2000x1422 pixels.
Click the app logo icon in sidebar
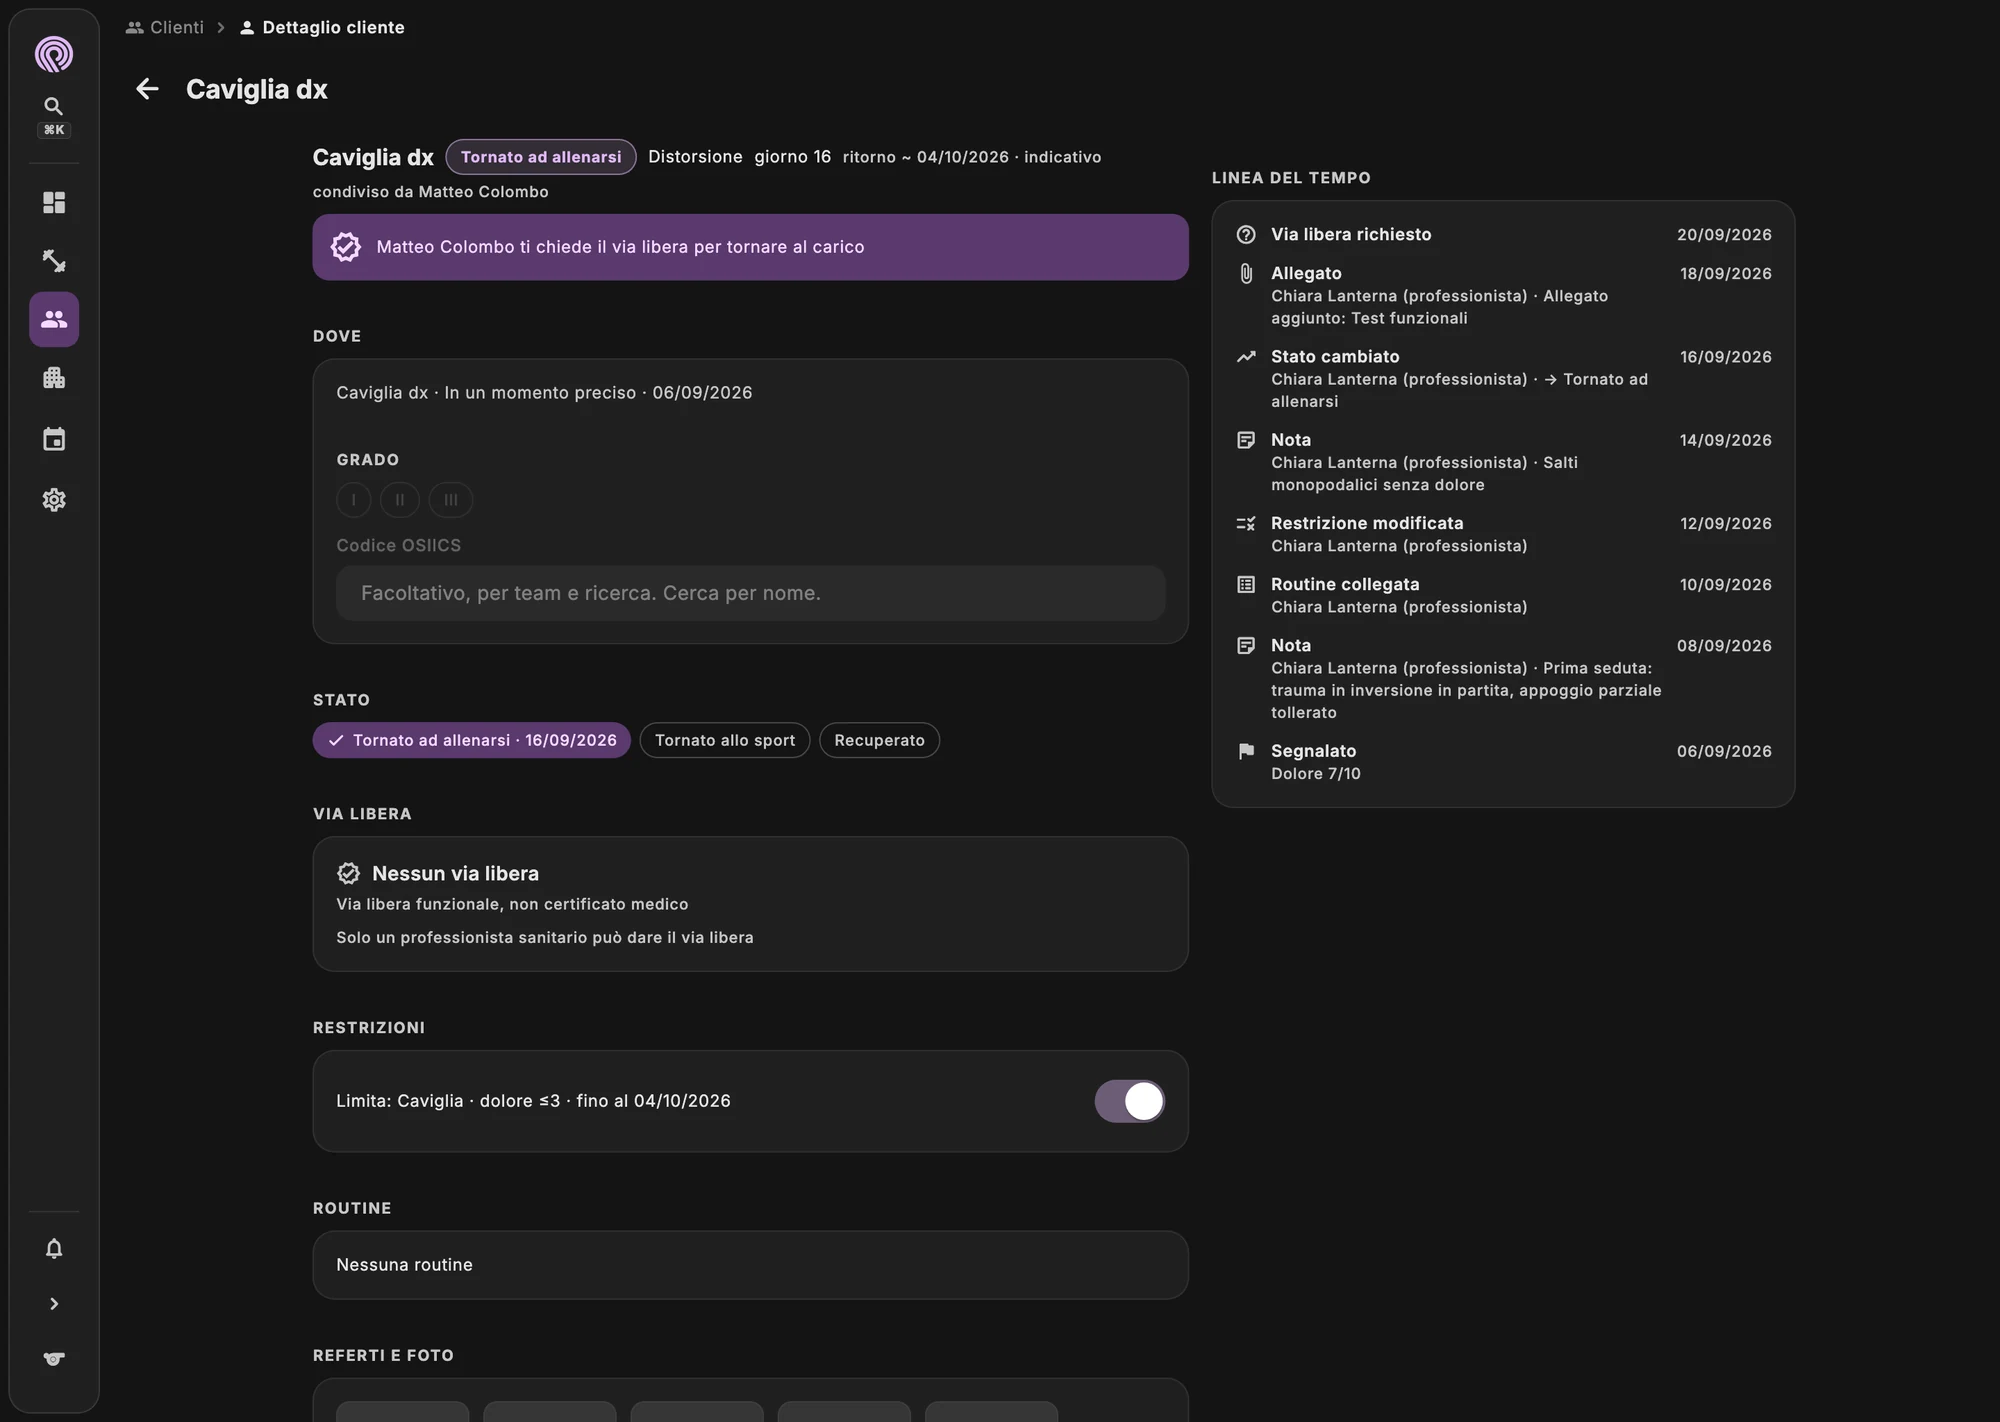[x=54, y=54]
